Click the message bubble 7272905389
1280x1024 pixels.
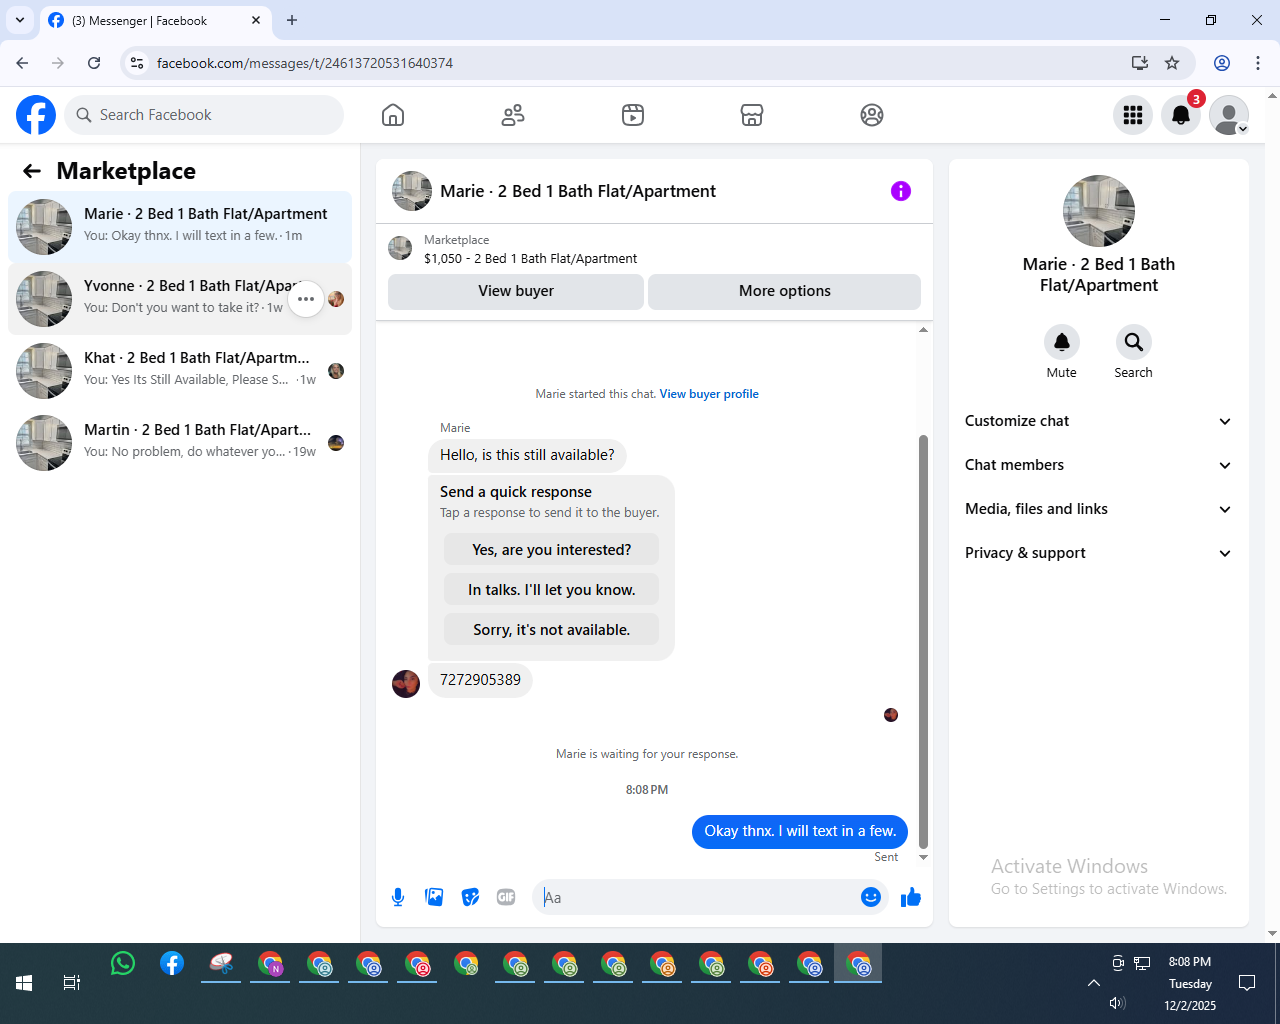pos(480,680)
